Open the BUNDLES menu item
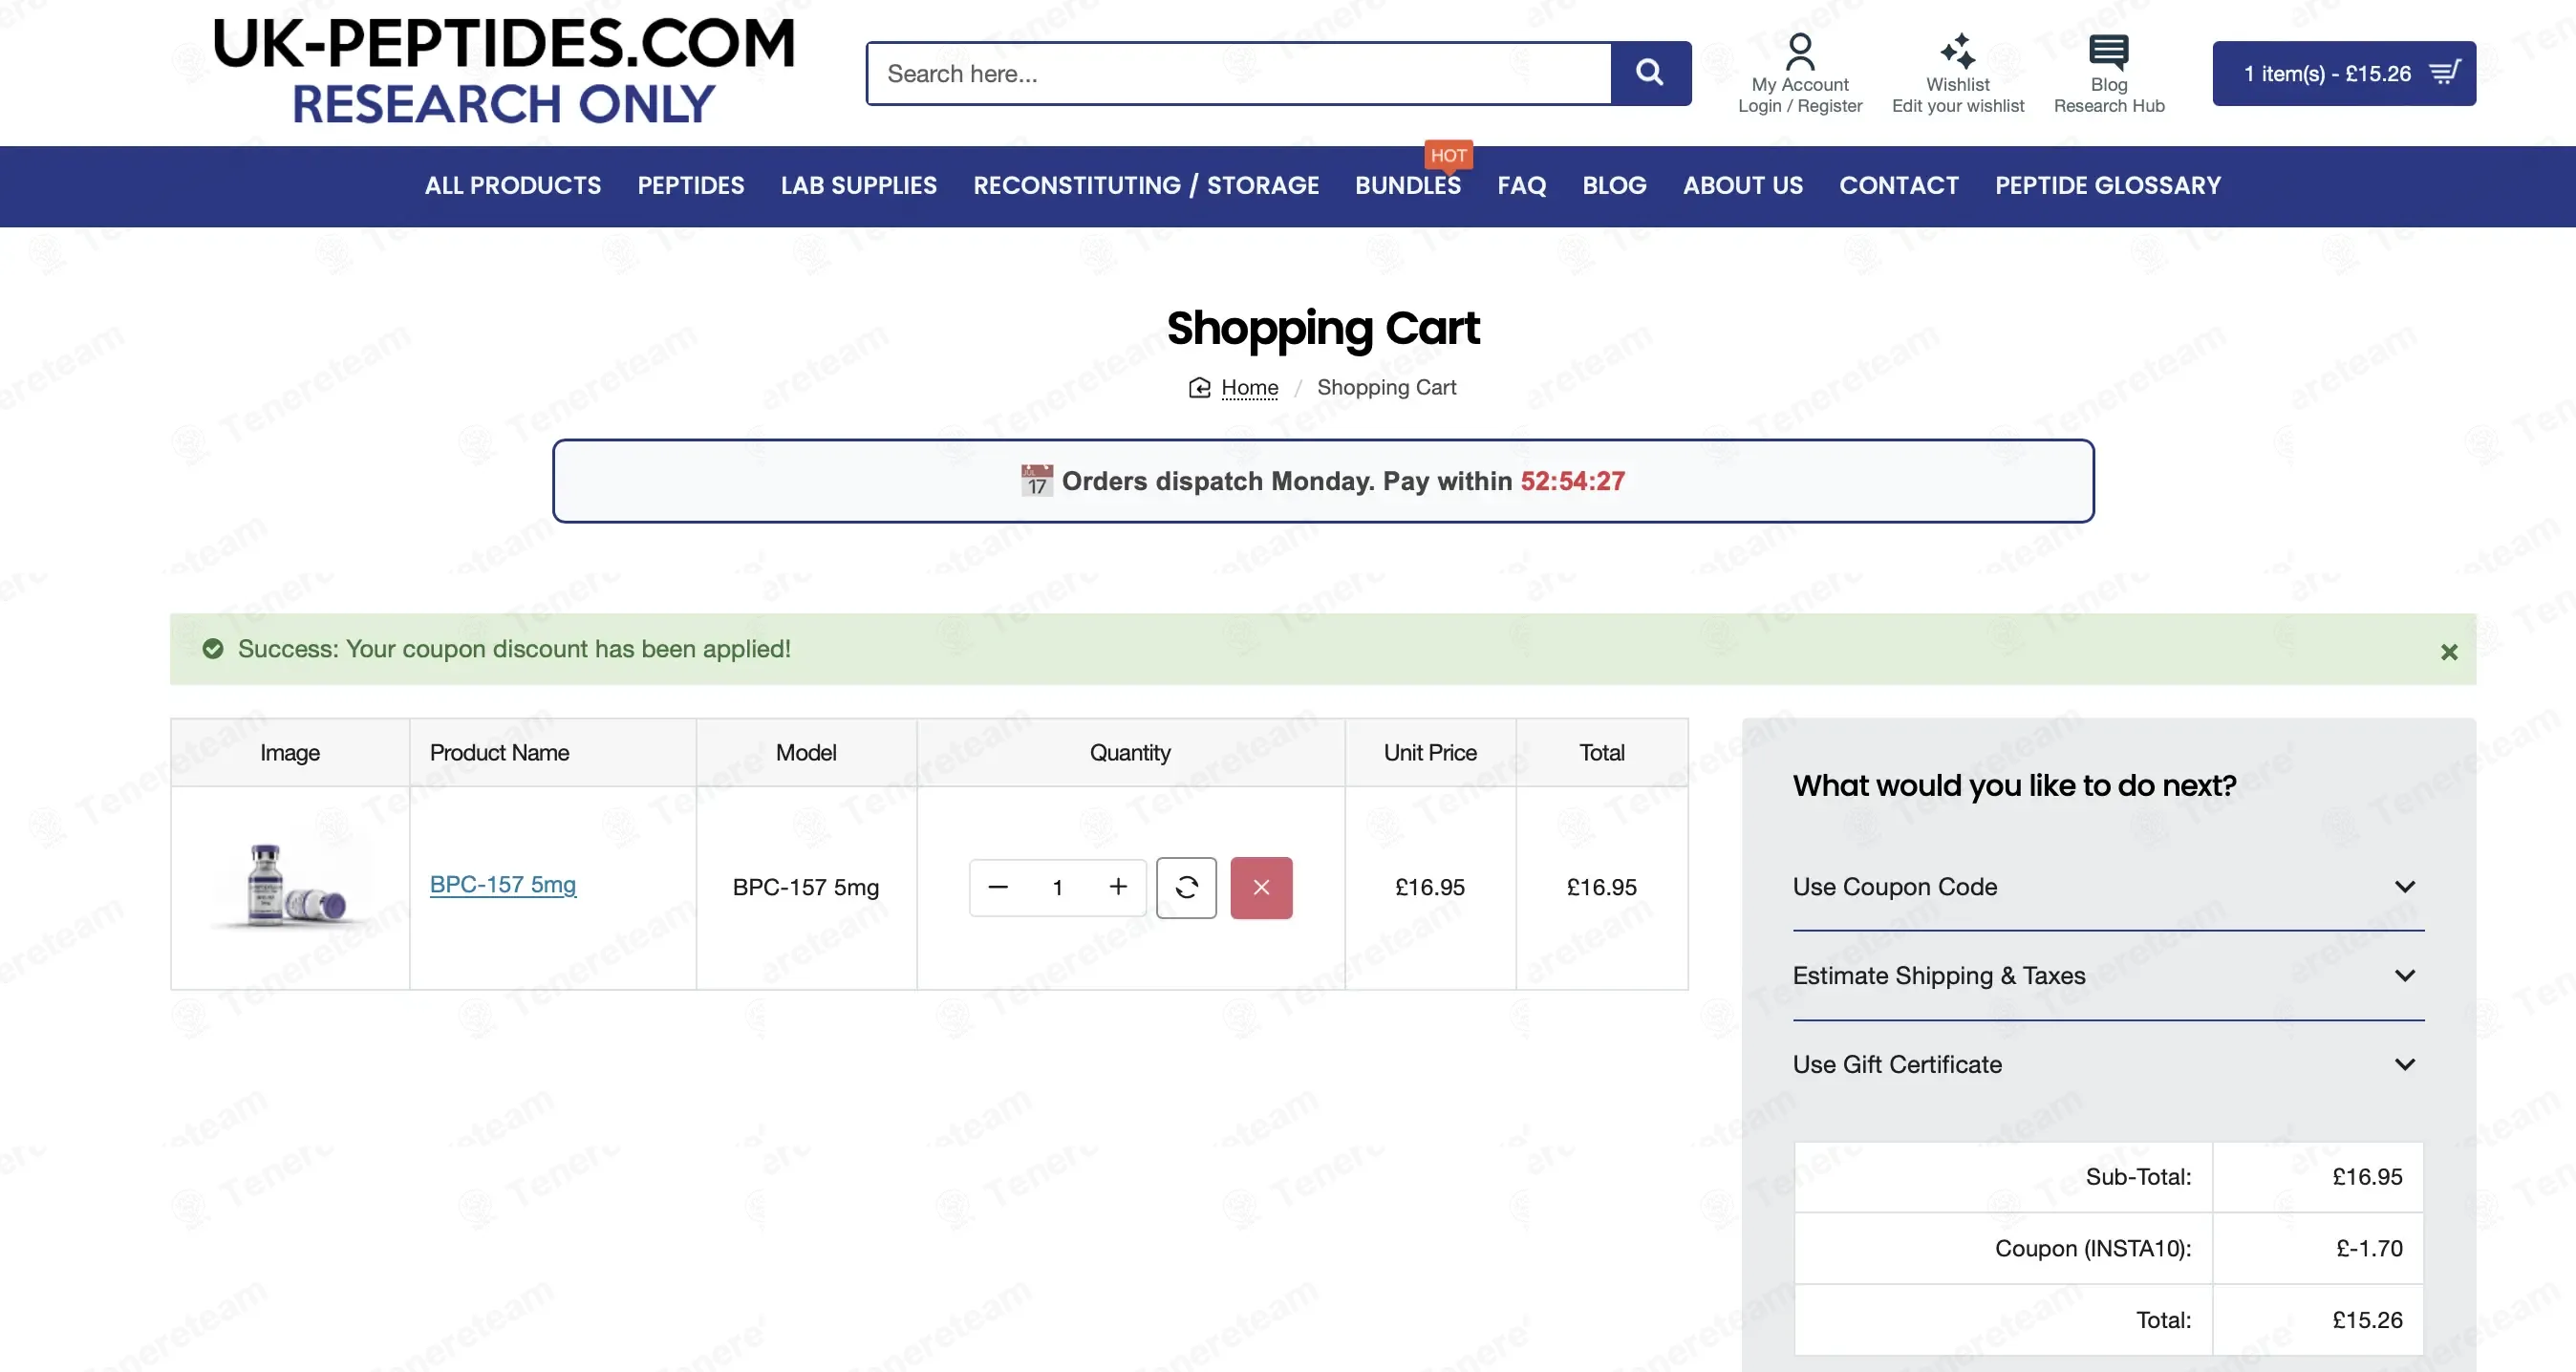The height and width of the screenshot is (1372, 2576). (1407, 186)
